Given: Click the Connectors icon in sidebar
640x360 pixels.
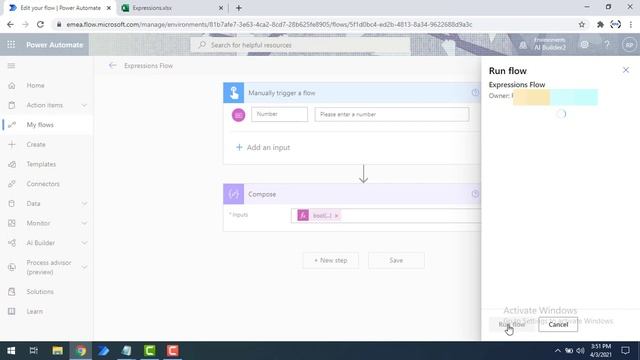Looking at the screenshot, I should (x=12, y=184).
